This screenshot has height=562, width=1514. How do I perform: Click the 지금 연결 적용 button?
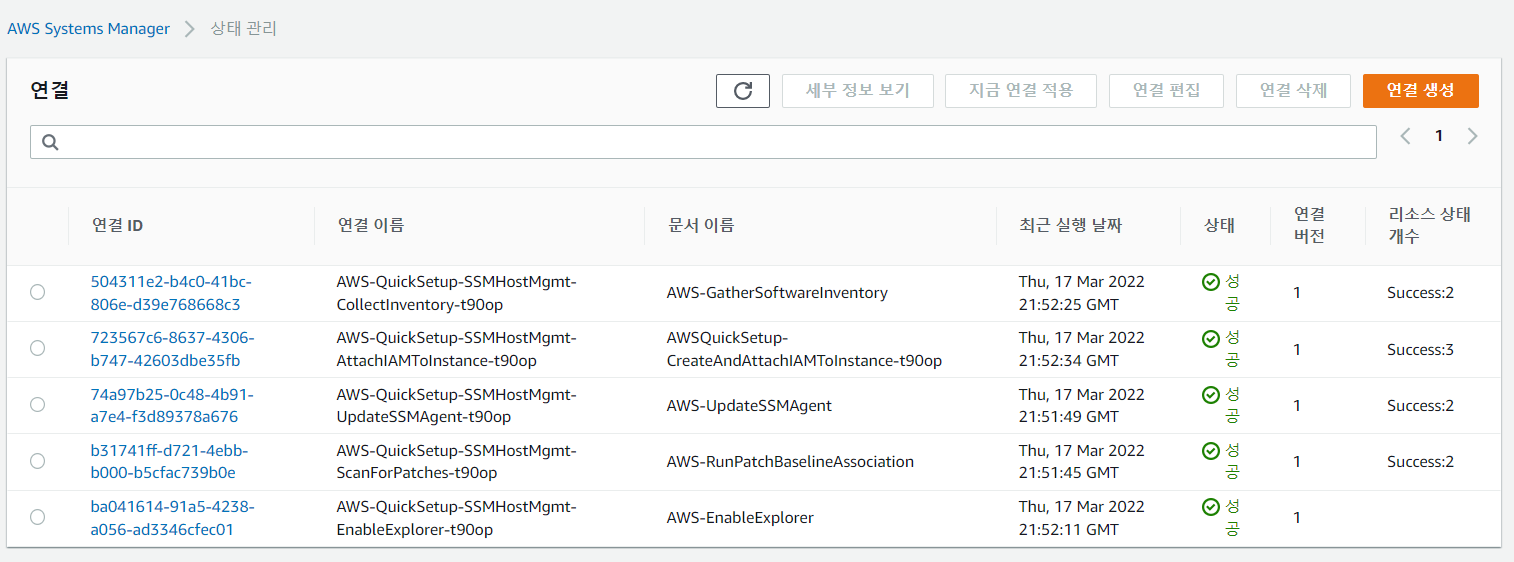1021,91
